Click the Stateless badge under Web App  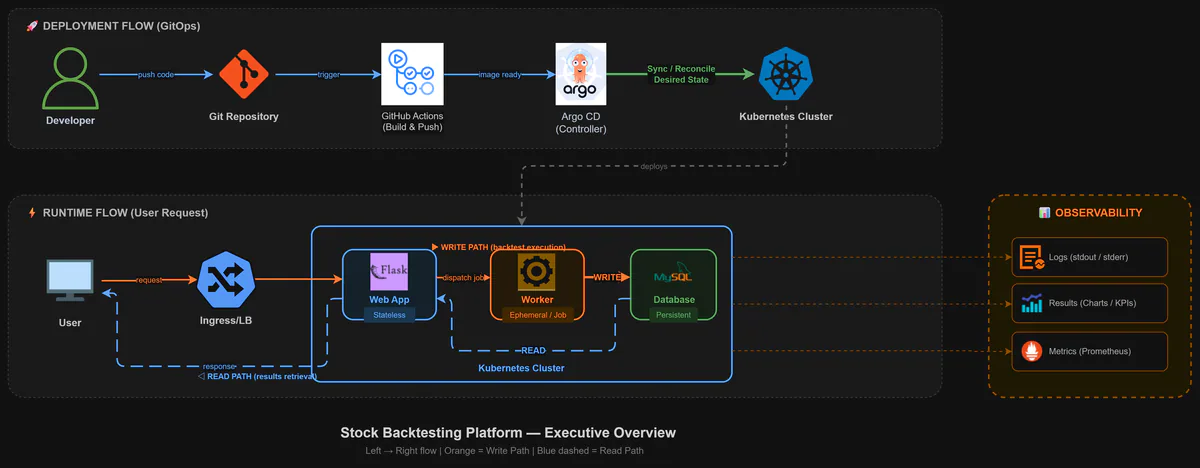click(389, 315)
